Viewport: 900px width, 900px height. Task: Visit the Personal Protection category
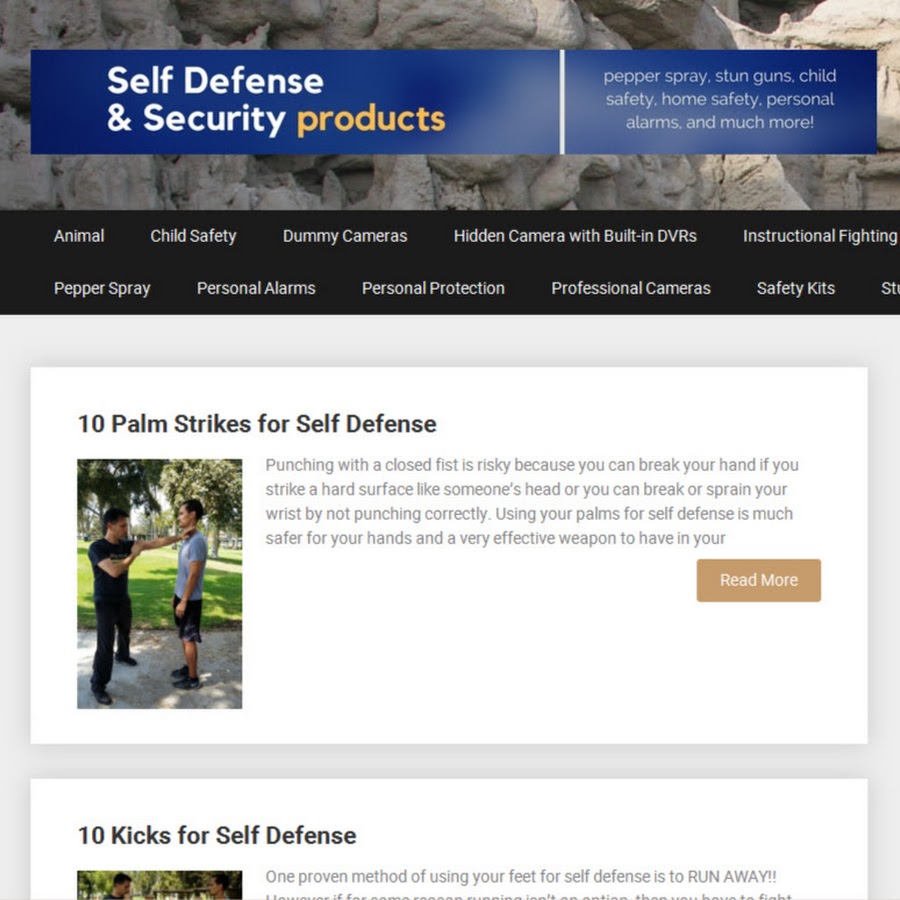(433, 288)
